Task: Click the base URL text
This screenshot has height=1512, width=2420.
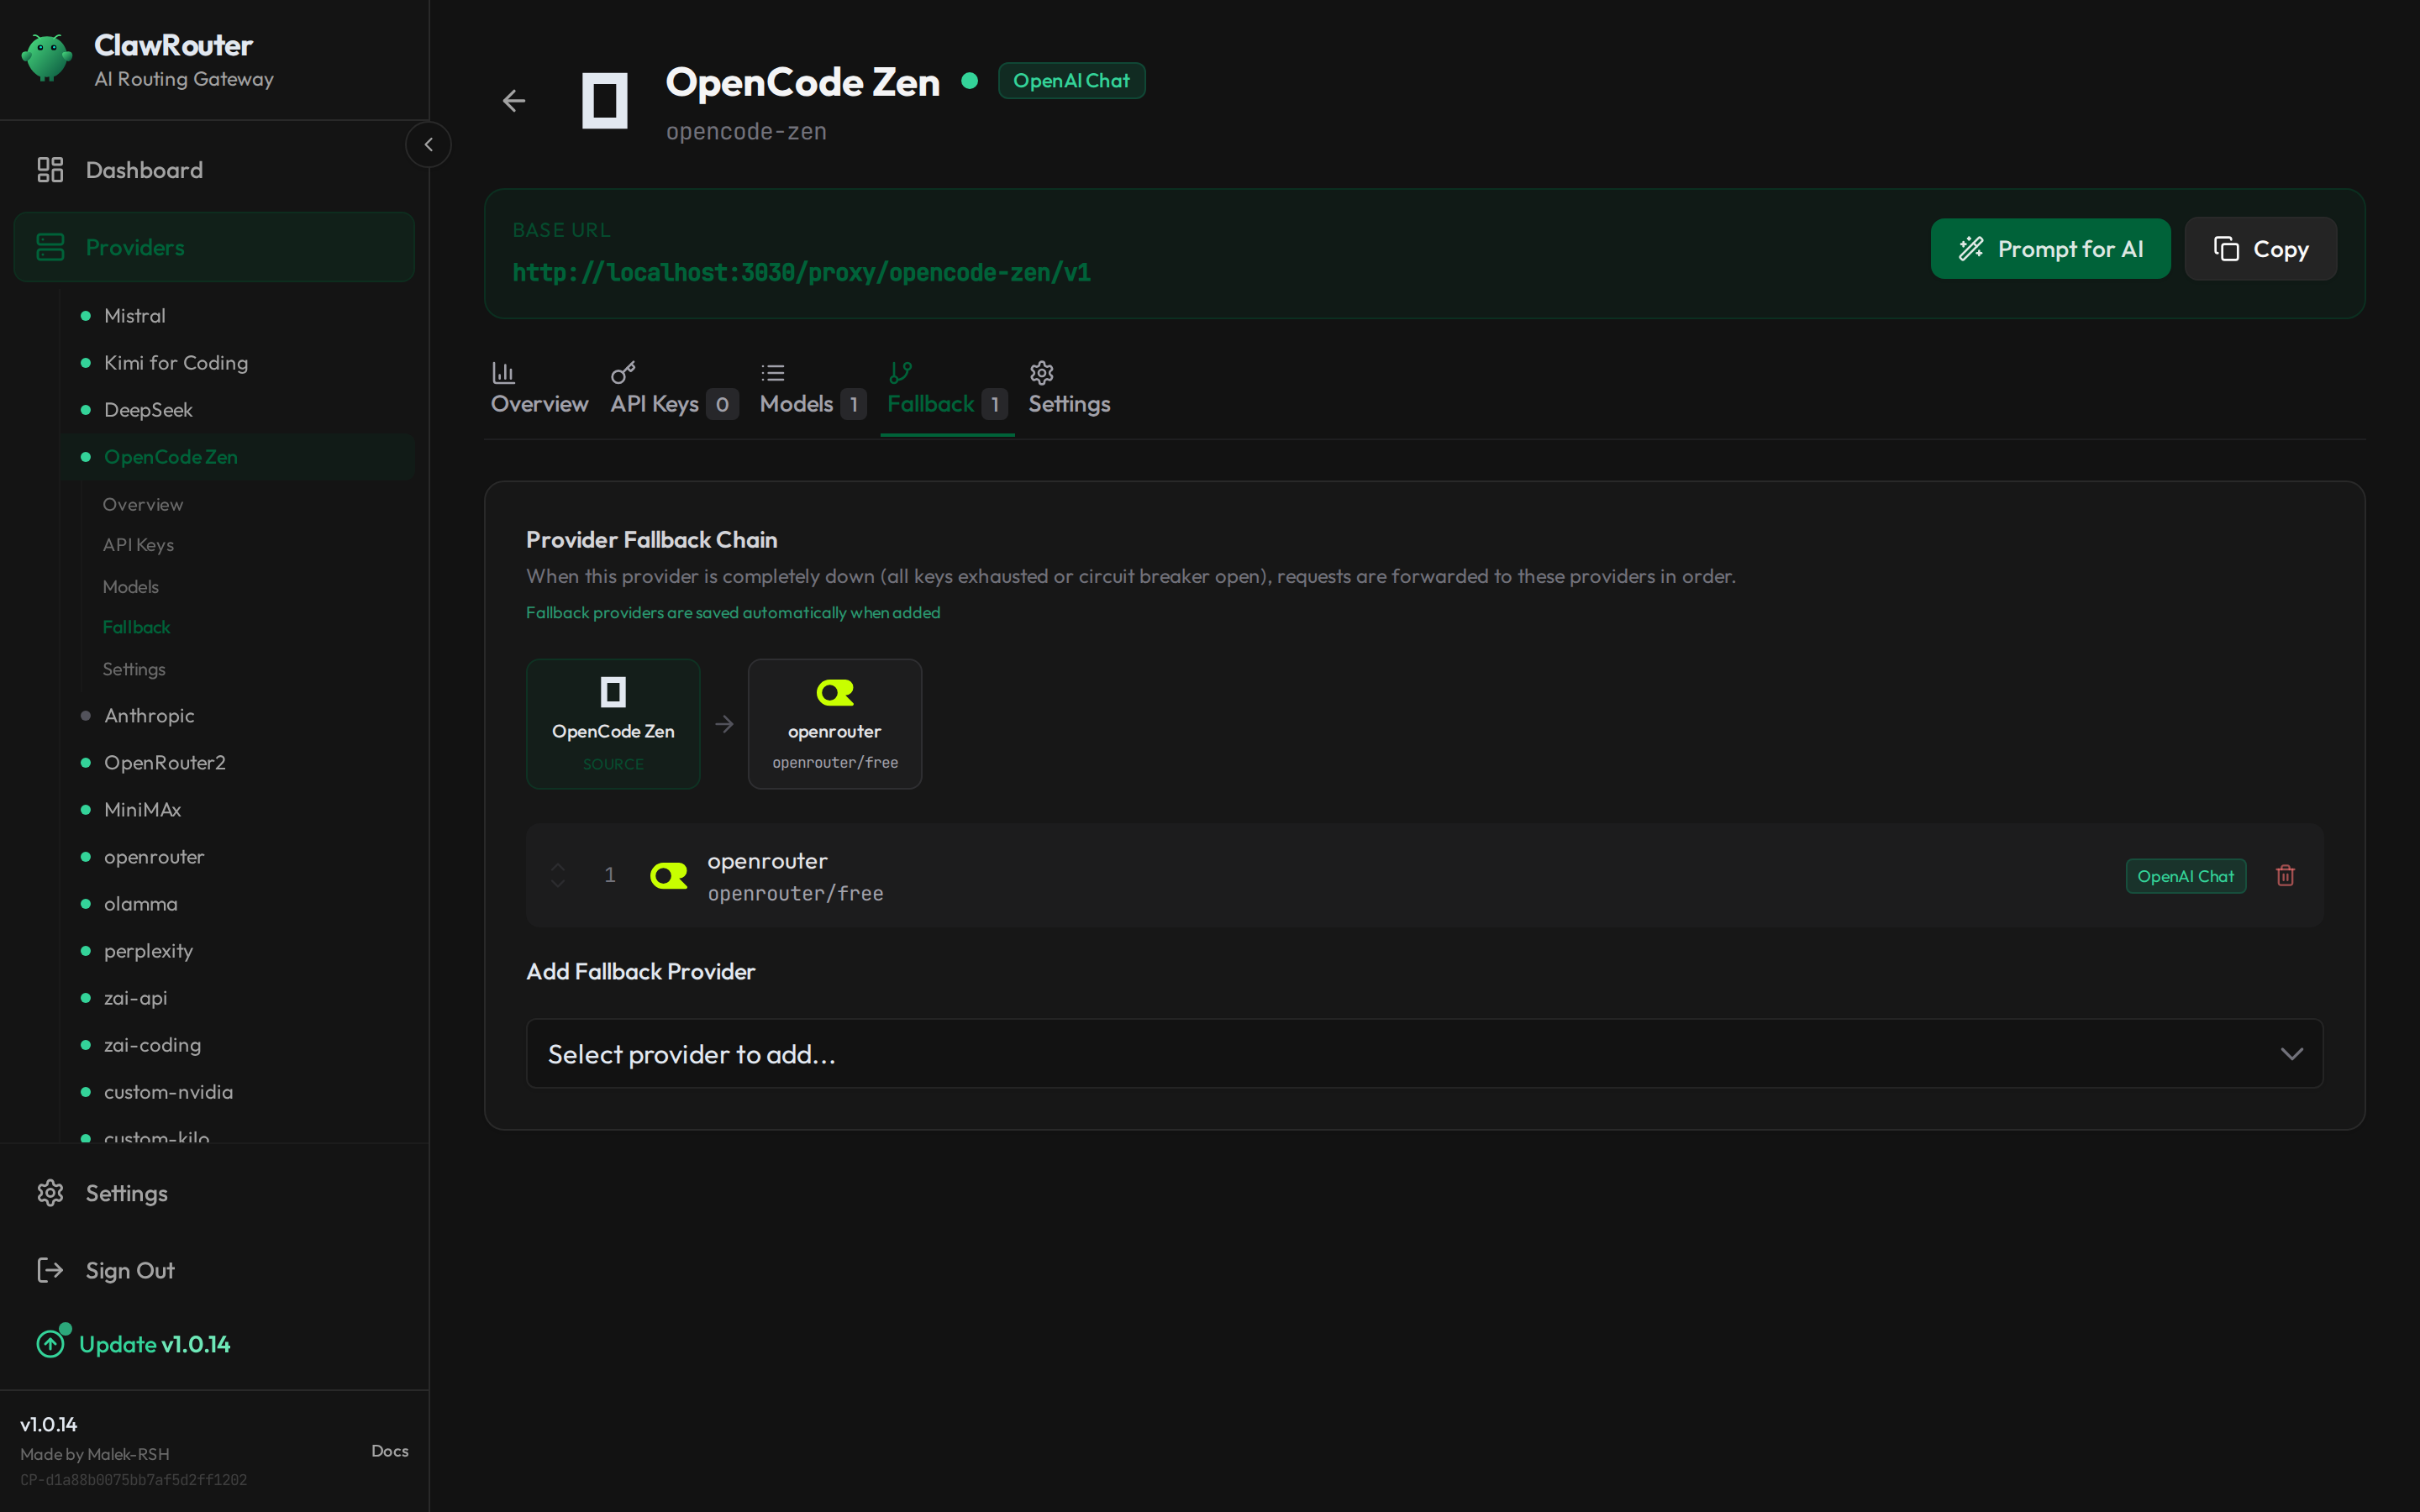Action: click(x=801, y=273)
